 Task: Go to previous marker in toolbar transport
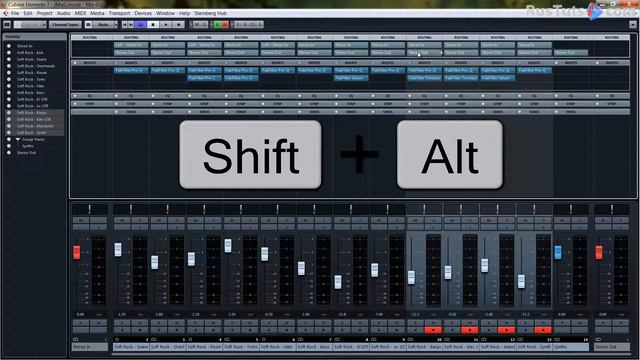coord(125,25)
